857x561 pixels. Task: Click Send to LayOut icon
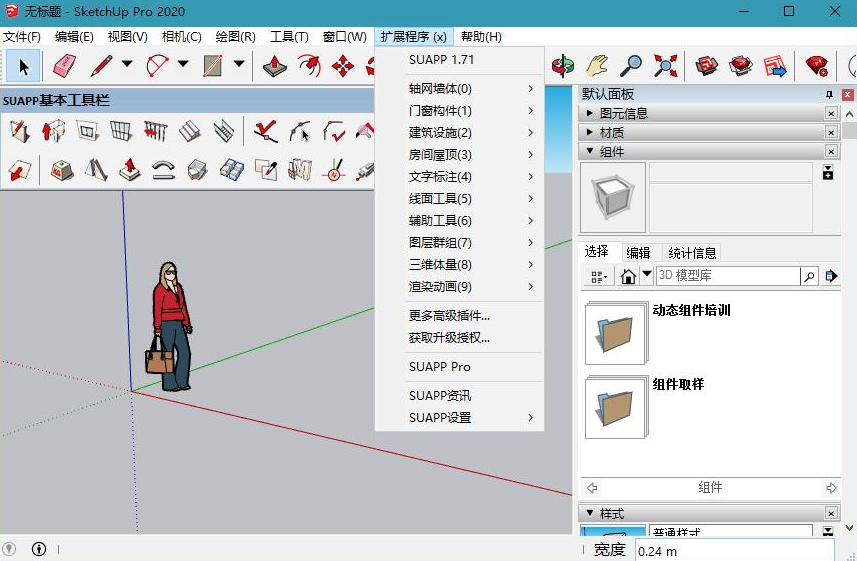click(774, 66)
